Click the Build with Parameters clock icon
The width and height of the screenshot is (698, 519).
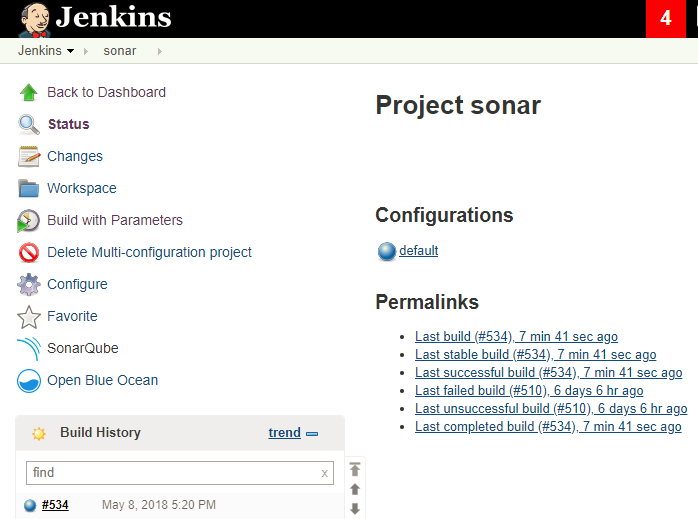click(x=28, y=220)
